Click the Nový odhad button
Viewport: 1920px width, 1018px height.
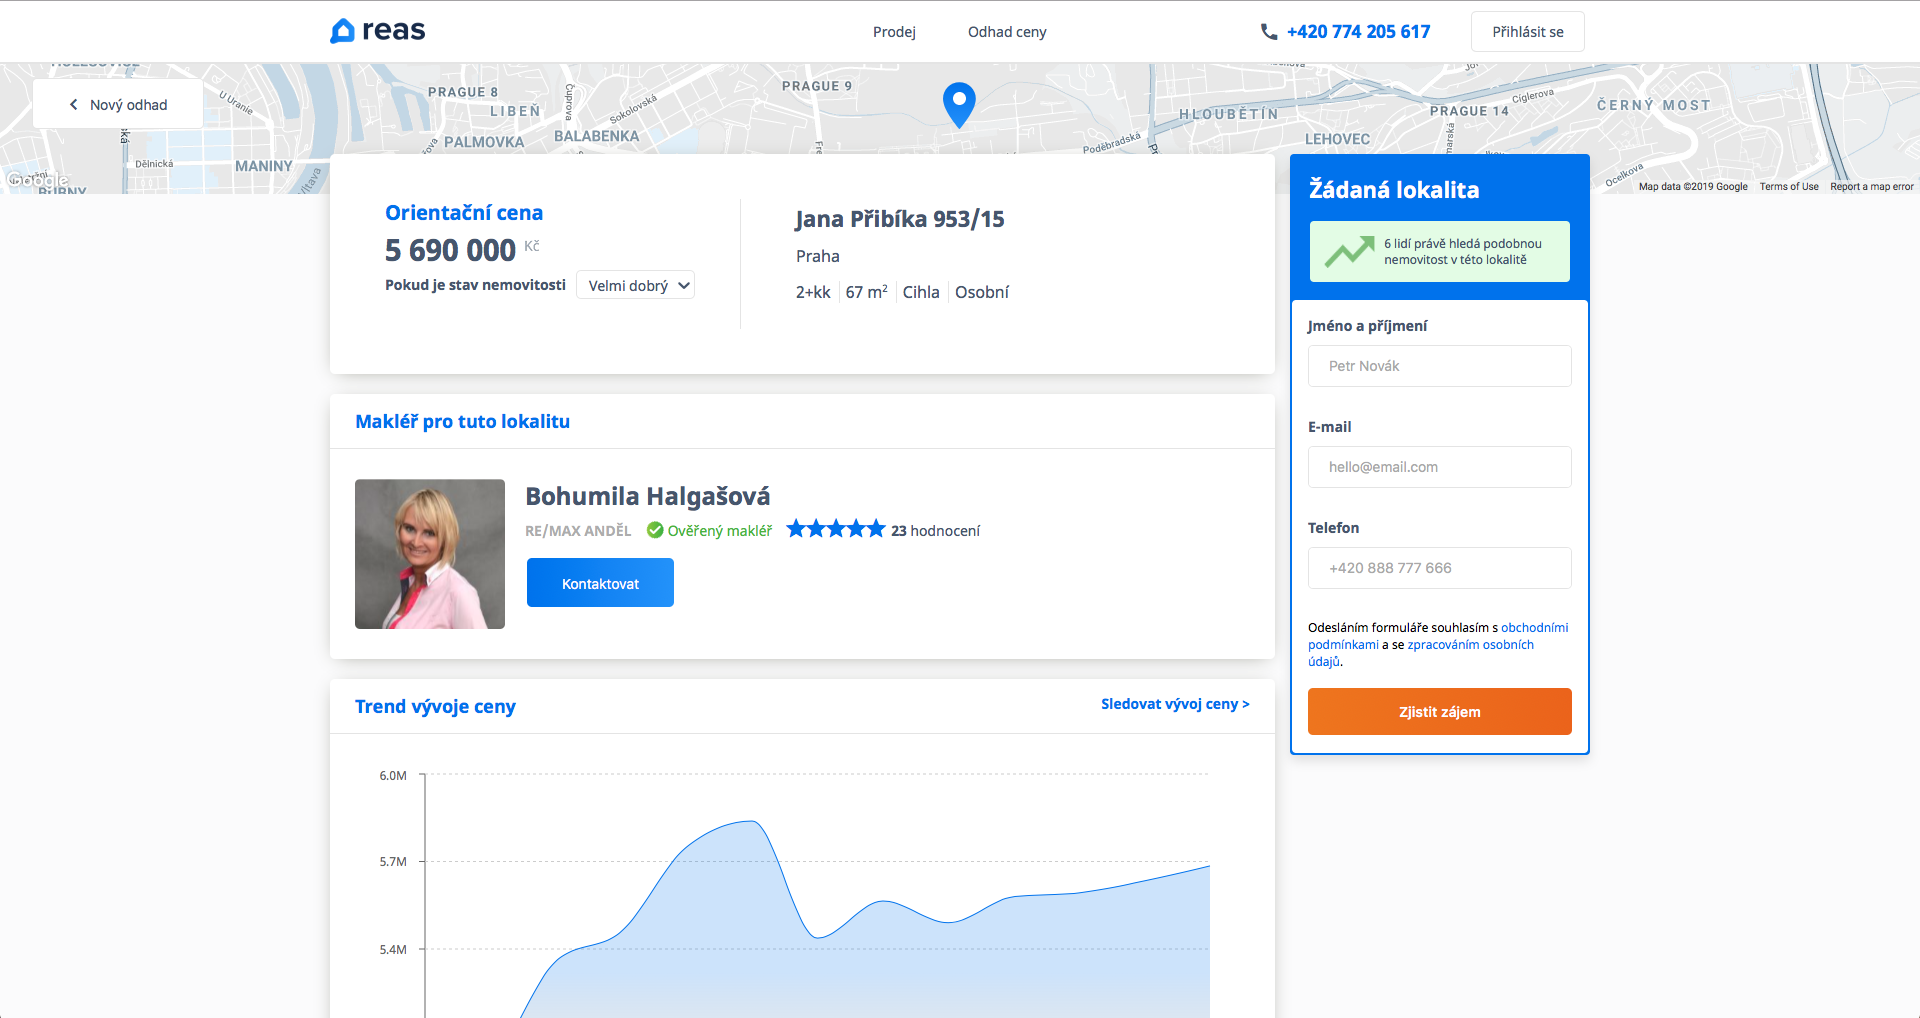118,105
